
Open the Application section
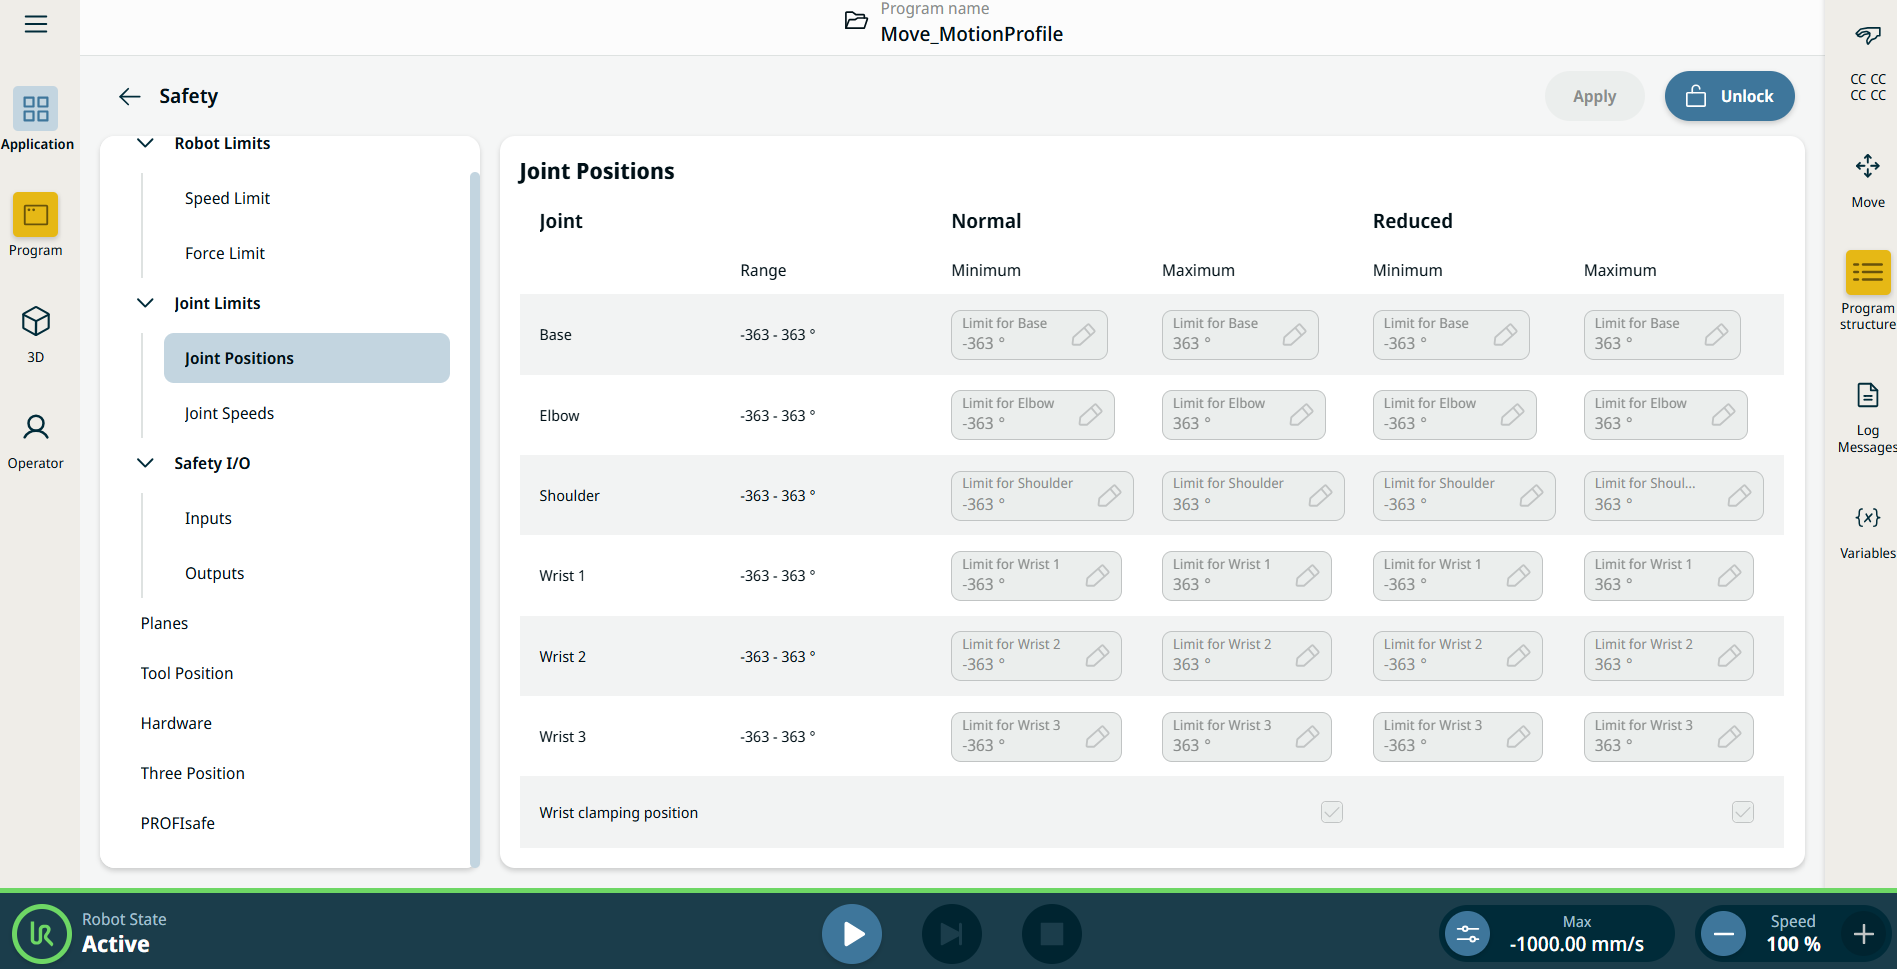coord(36,119)
